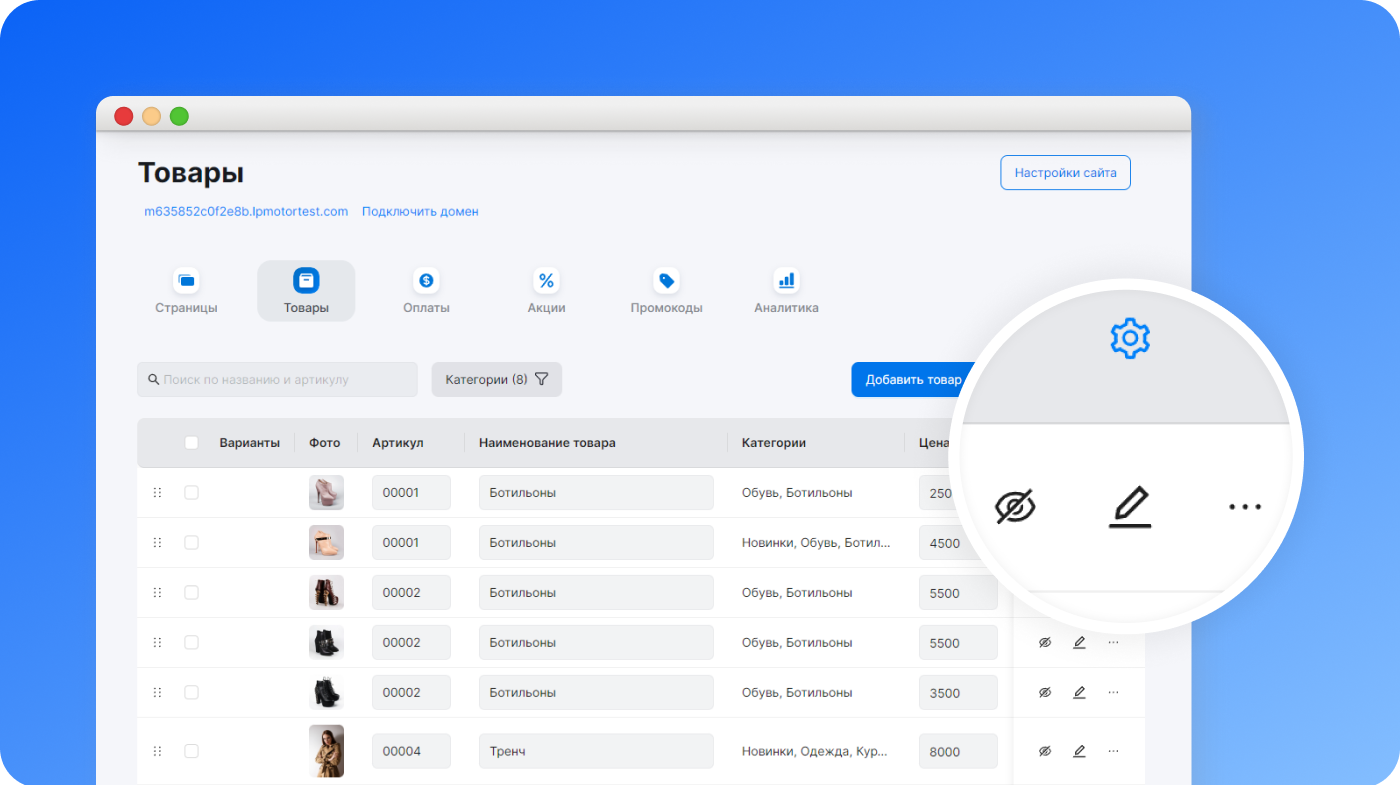The height and width of the screenshot is (785, 1400).
Task: Open more options for Тренч row
Action: tap(1113, 751)
